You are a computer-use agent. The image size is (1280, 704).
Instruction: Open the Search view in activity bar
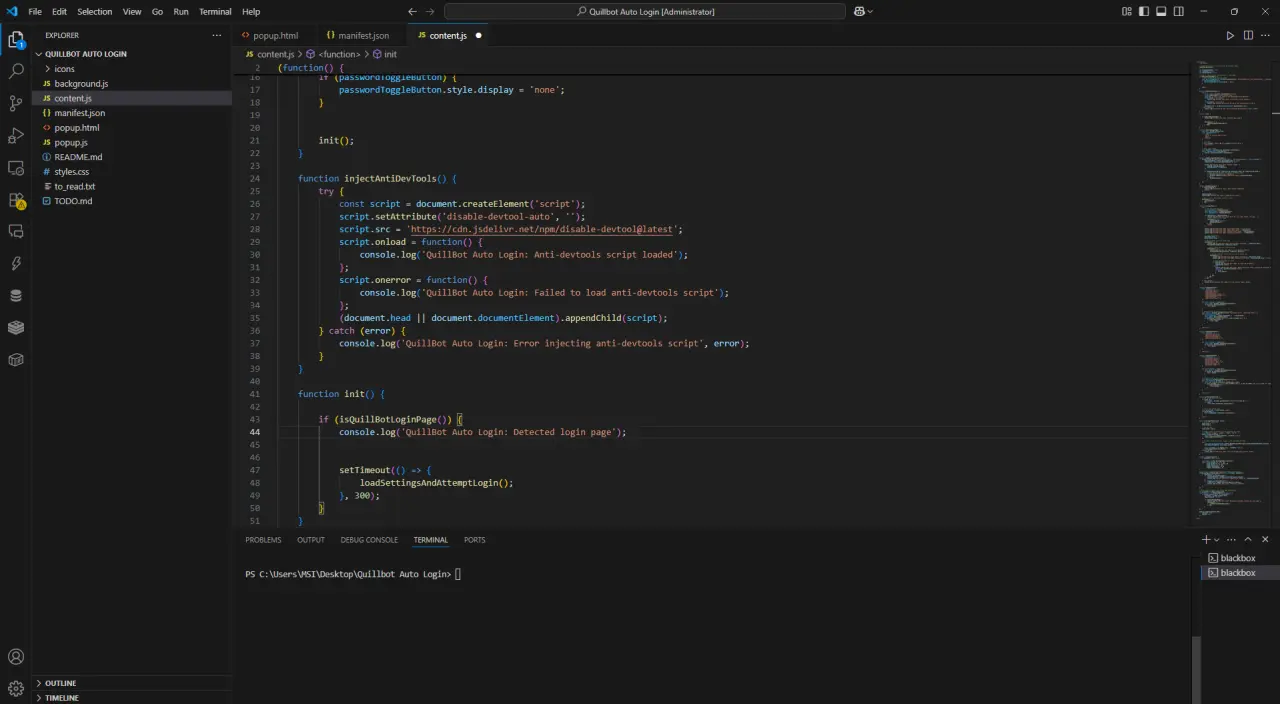16,72
